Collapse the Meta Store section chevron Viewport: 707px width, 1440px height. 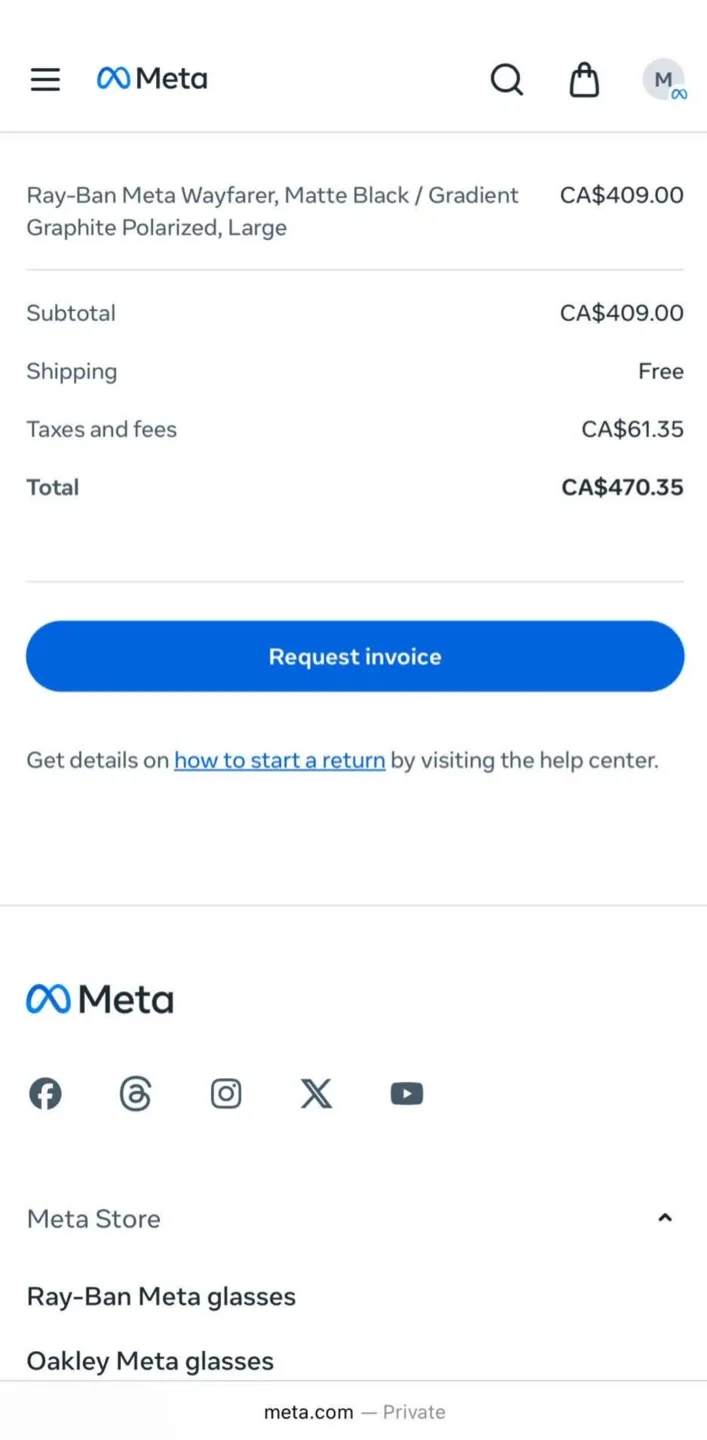665,1218
